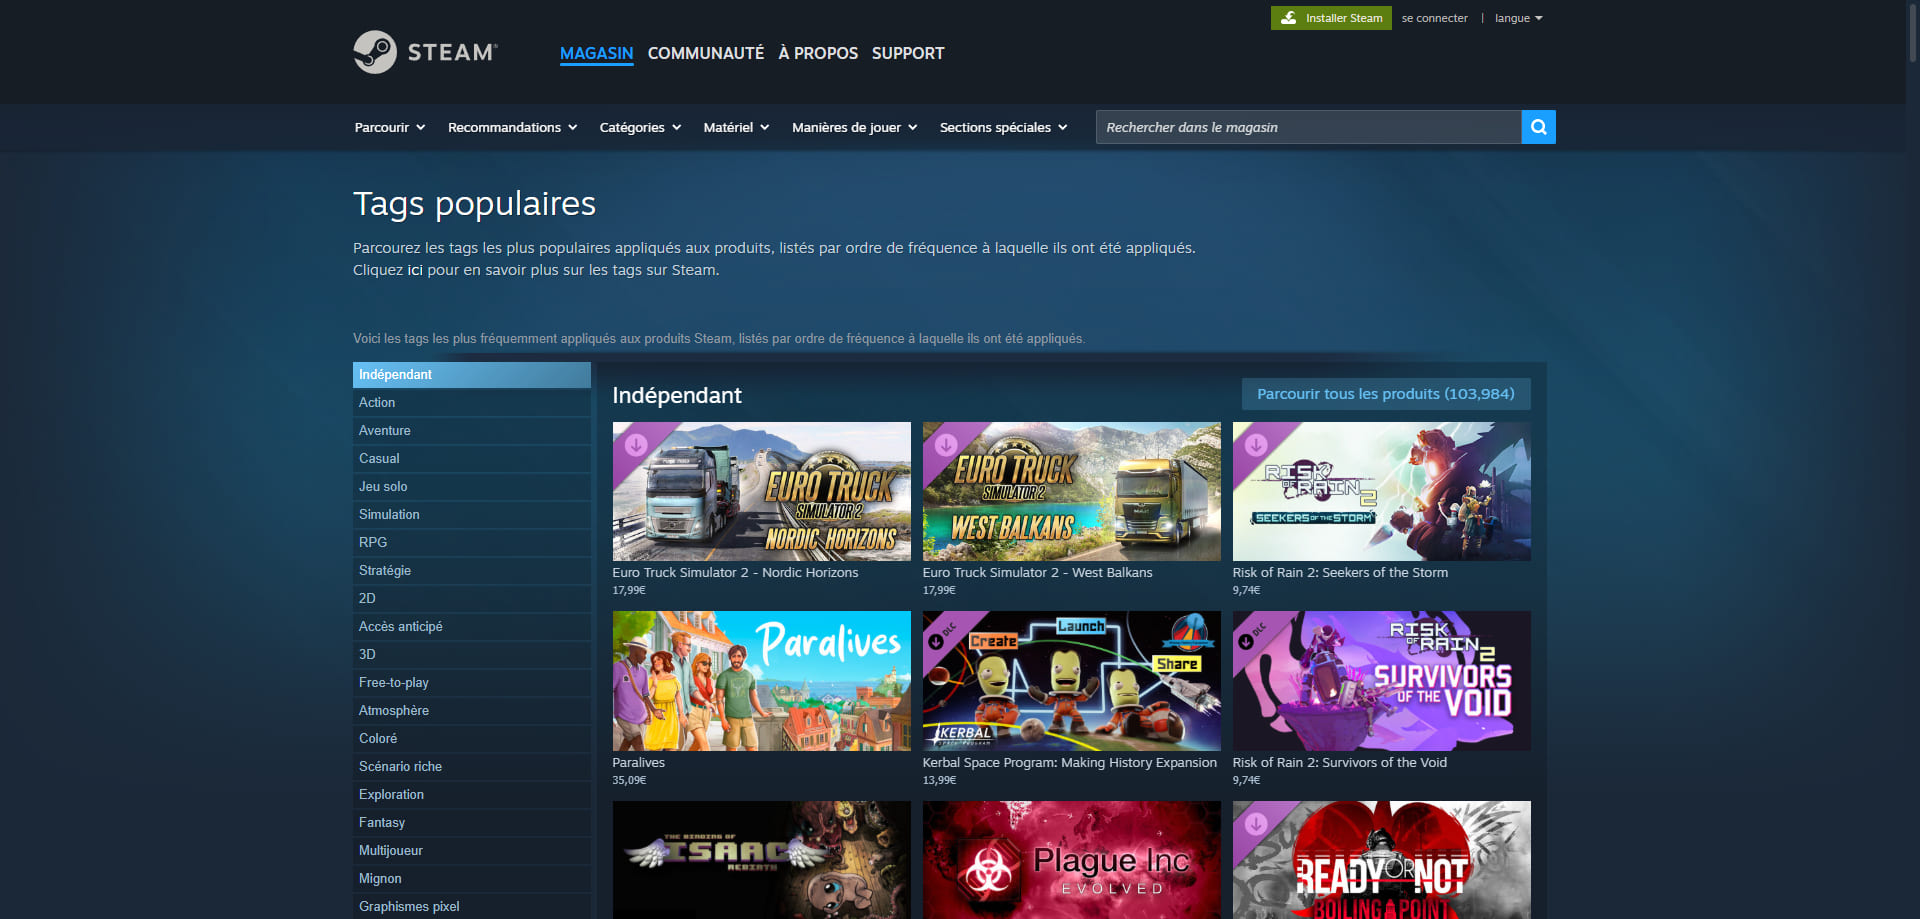
Task: Select the Exploration tag
Action: pos(472,794)
